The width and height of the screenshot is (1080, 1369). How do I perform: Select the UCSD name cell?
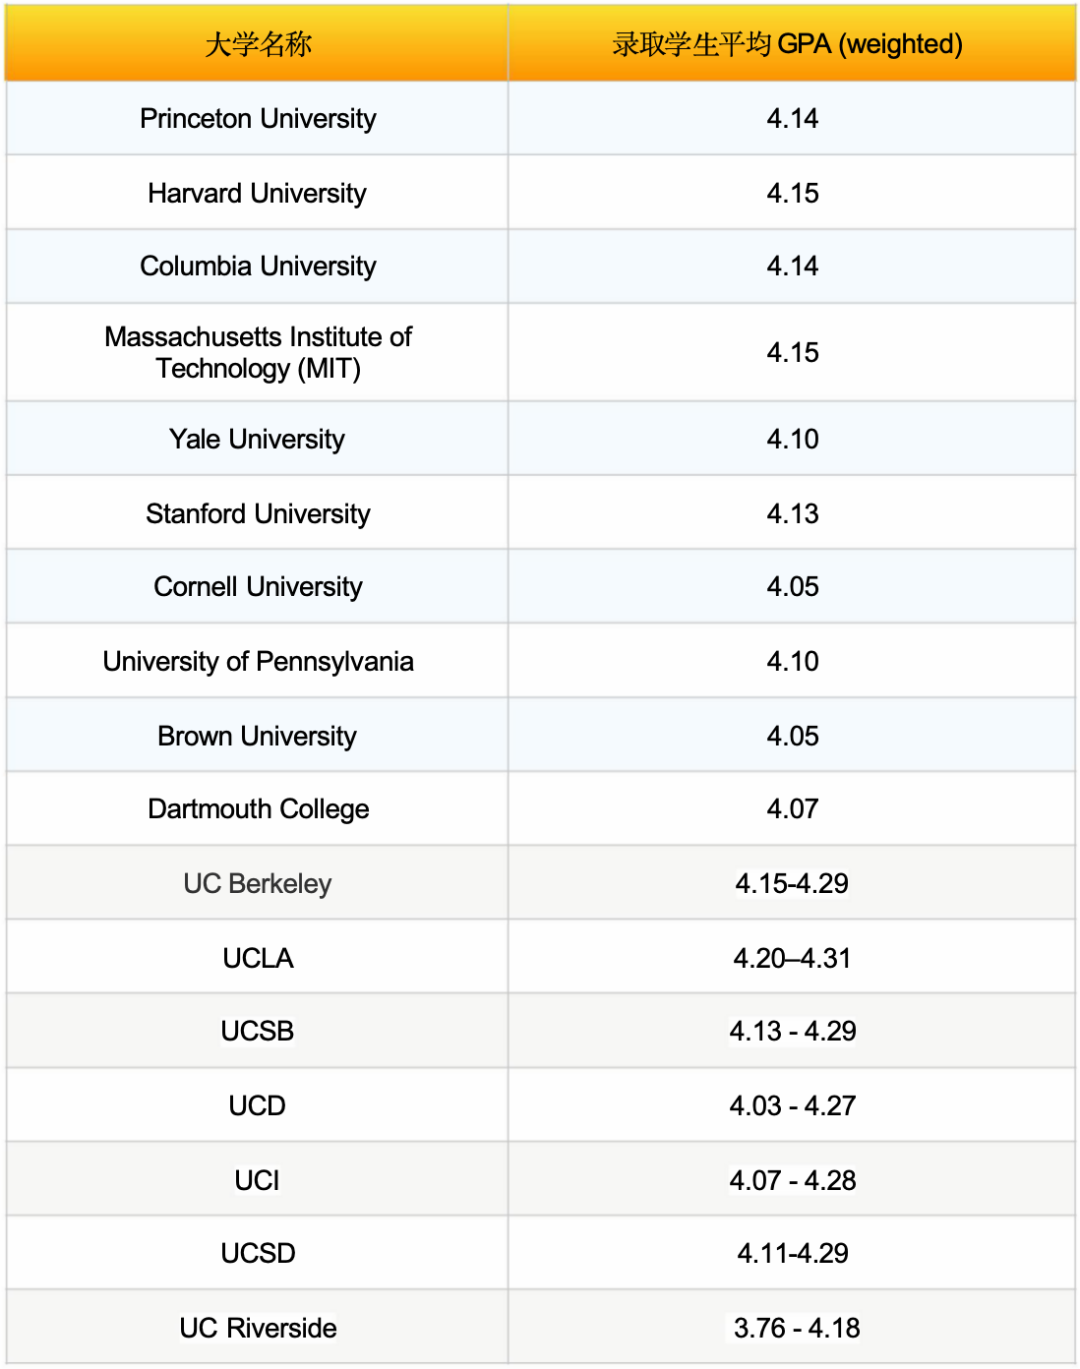coord(258,1253)
